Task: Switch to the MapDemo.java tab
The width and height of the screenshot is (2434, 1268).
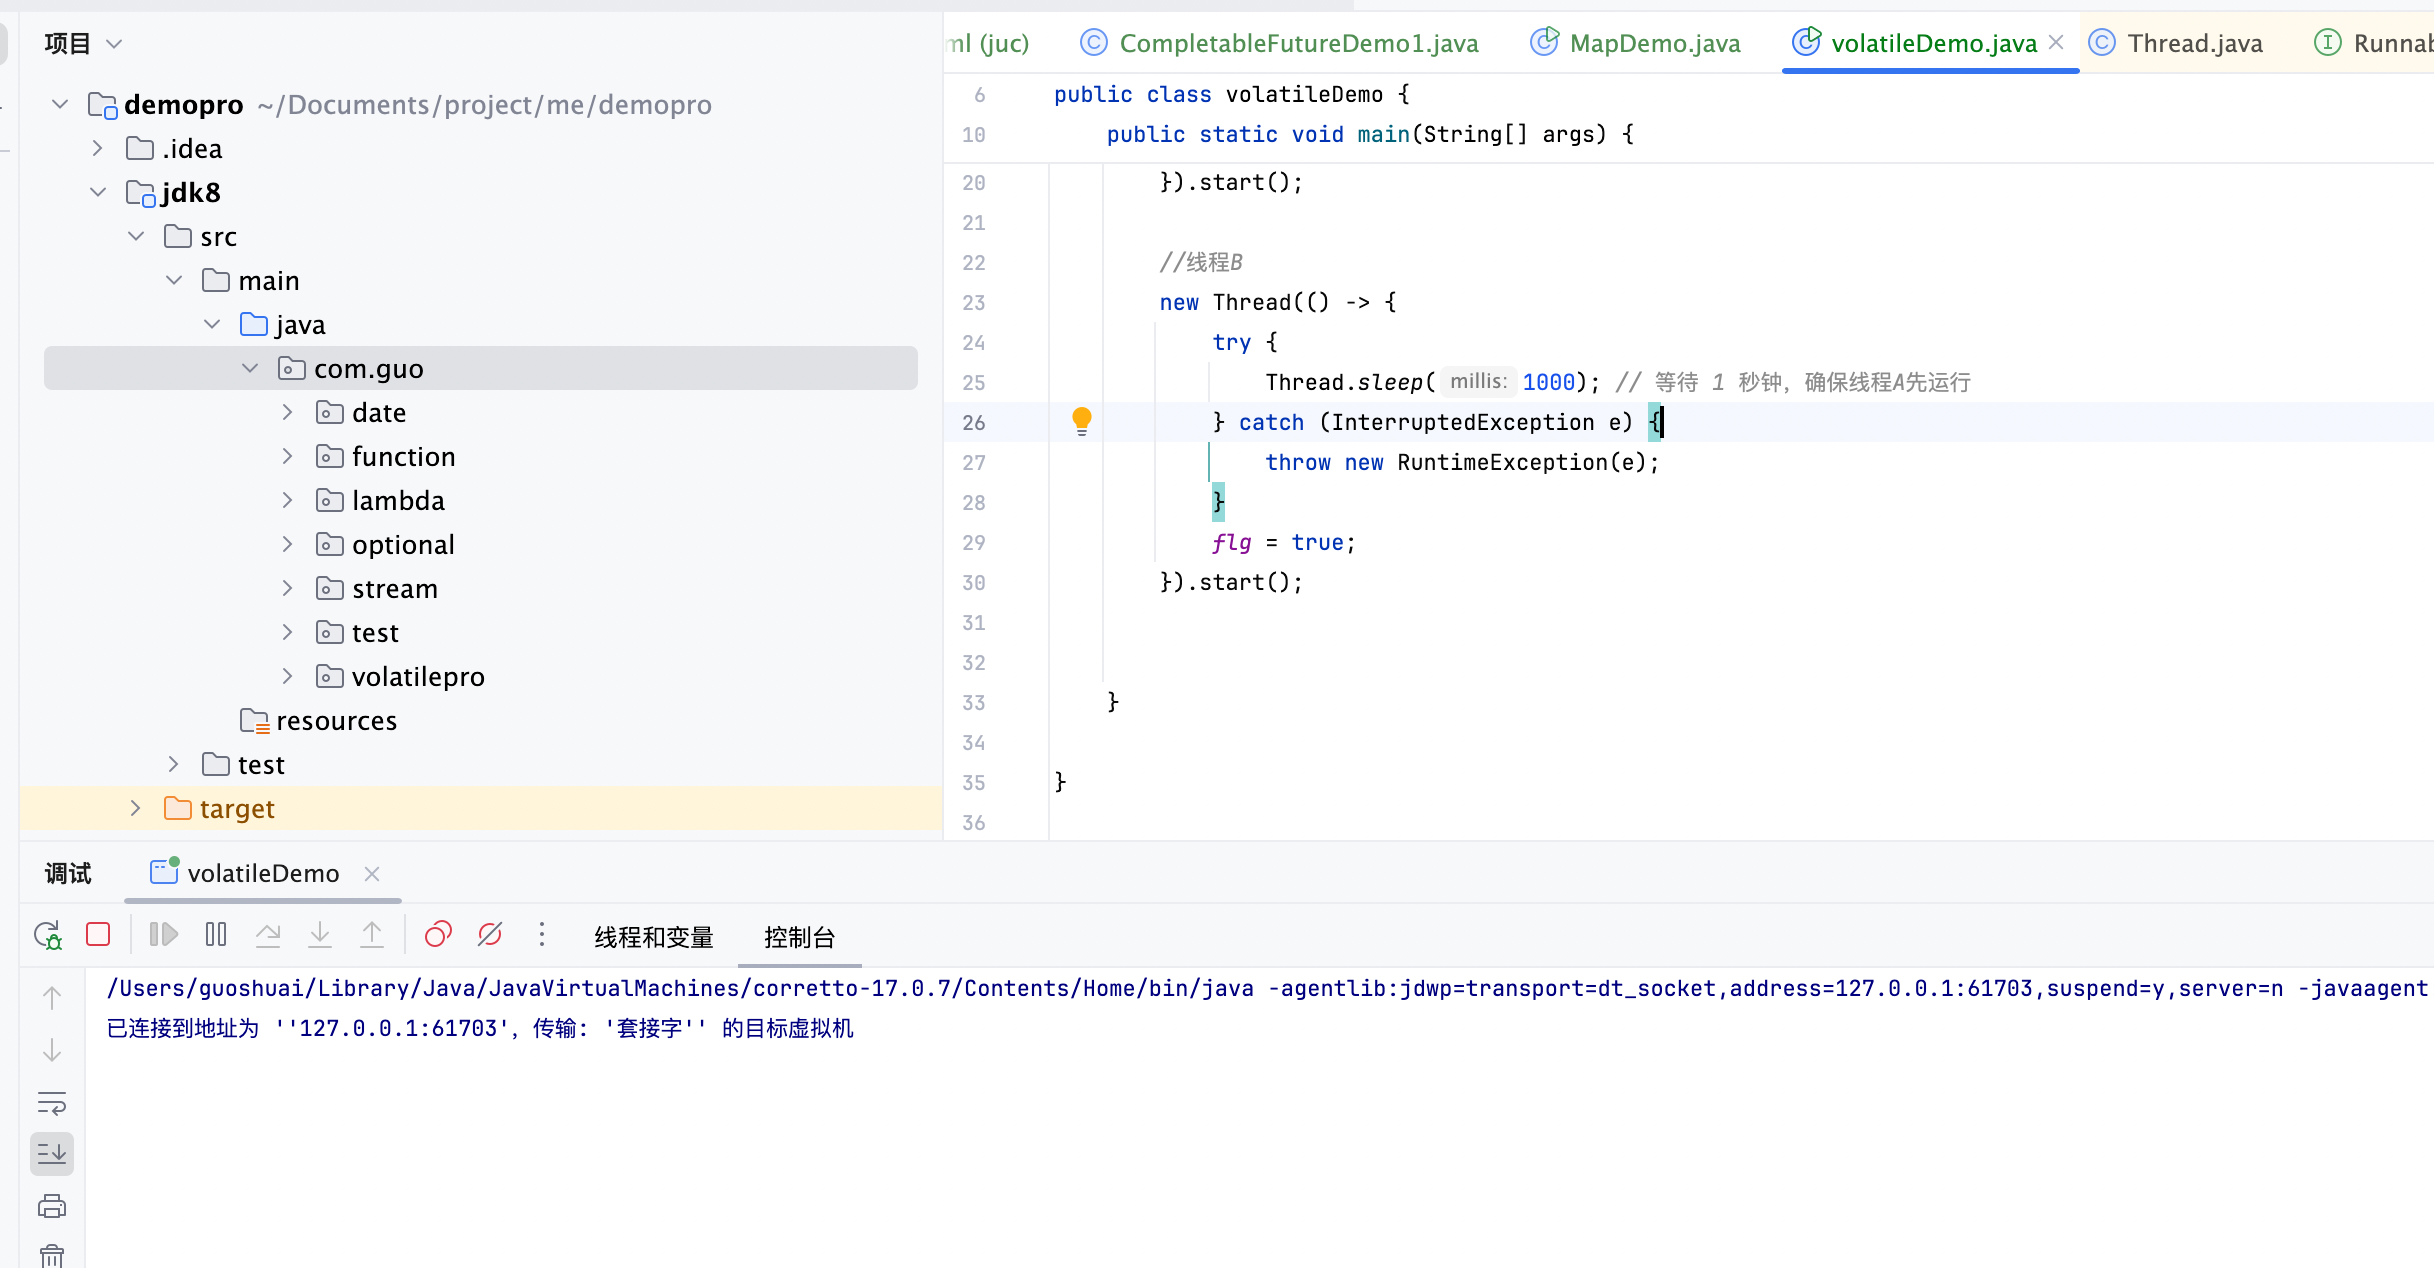Action: tap(1636, 43)
